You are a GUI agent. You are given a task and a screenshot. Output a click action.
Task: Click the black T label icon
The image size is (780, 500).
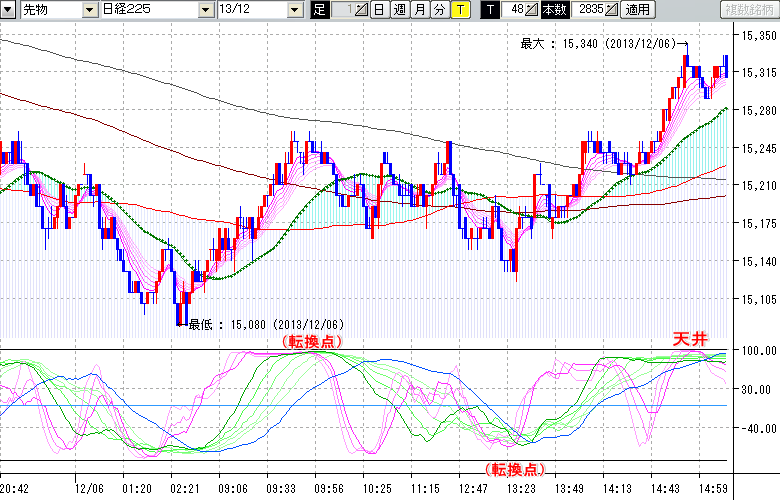[x=489, y=10]
